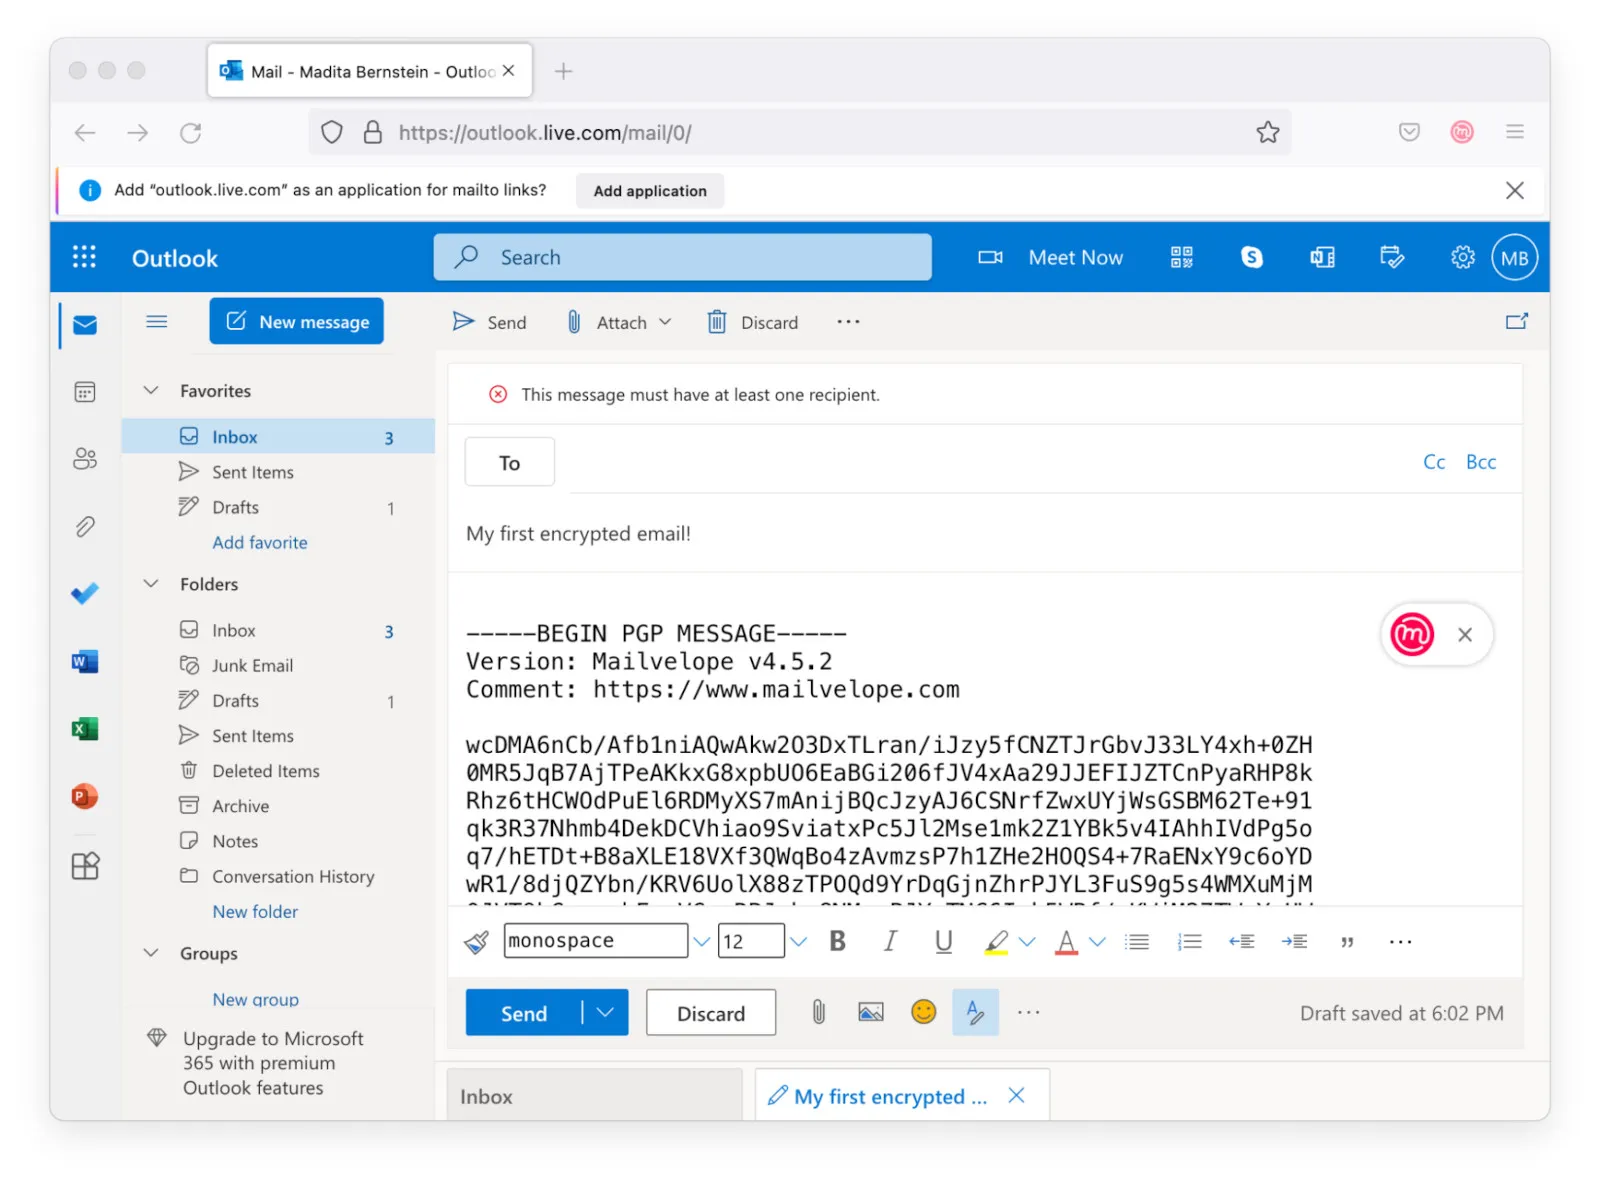This screenshot has width=1600, height=1182.
Task: Open Settings gear in the top bar
Action: pos(1462,257)
